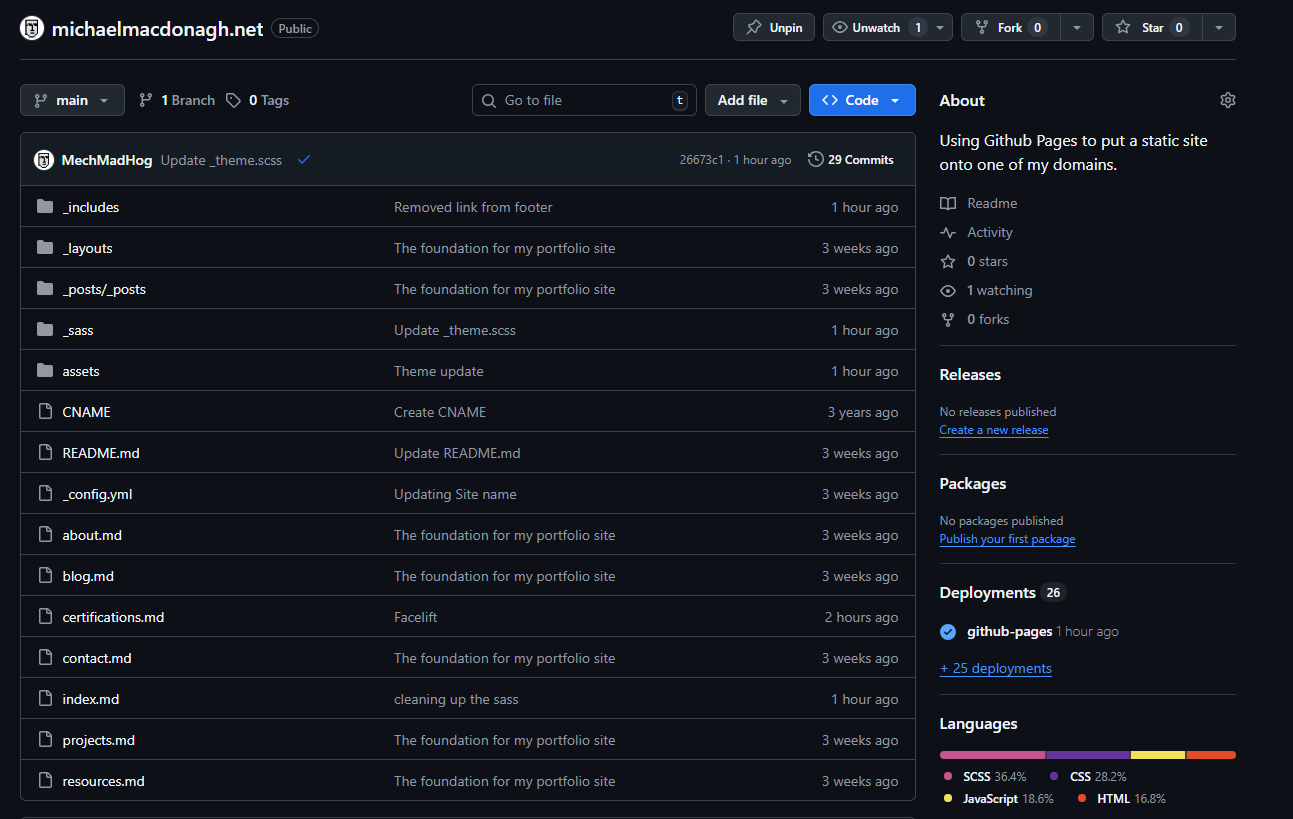Open commit hash 26673c1
Viewport: 1293px width, 819px height.
[x=701, y=160]
